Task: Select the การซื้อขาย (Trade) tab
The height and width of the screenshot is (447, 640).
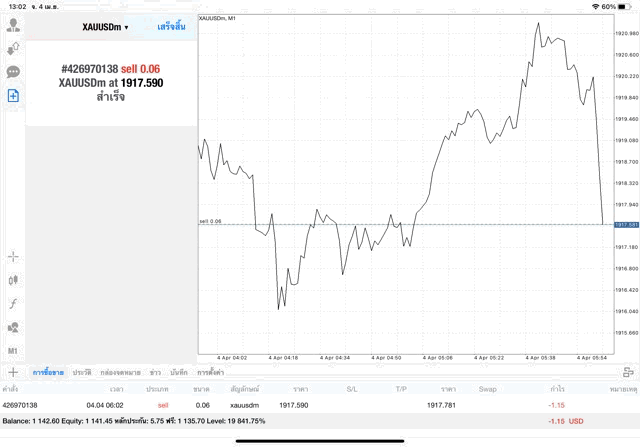Action: pos(47,372)
